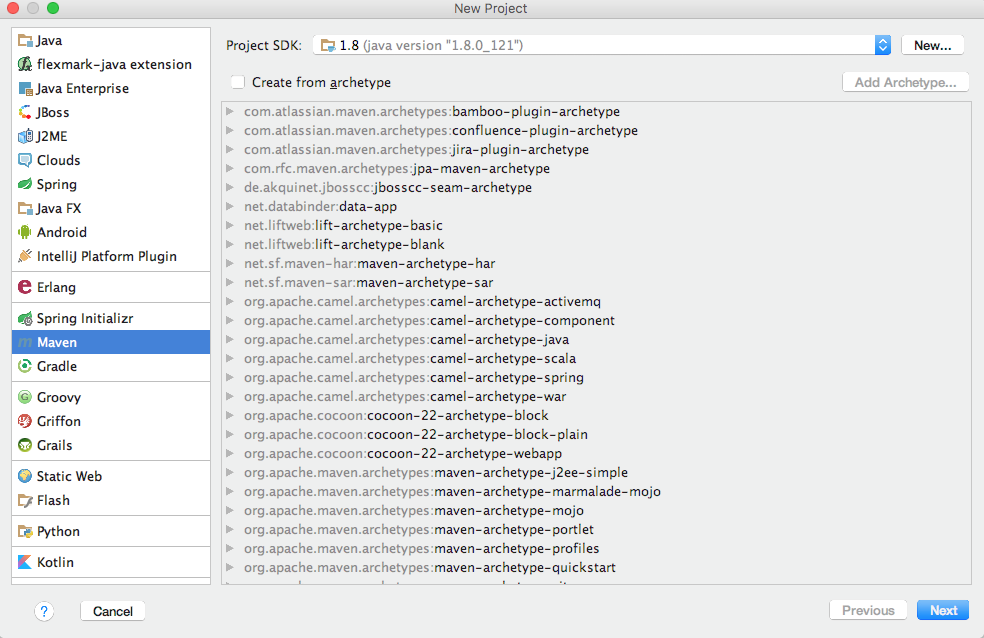The height and width of the screenshot is (638, 984).
Task: Select the Java FX folder icon
Action: (x=25, y=208)
